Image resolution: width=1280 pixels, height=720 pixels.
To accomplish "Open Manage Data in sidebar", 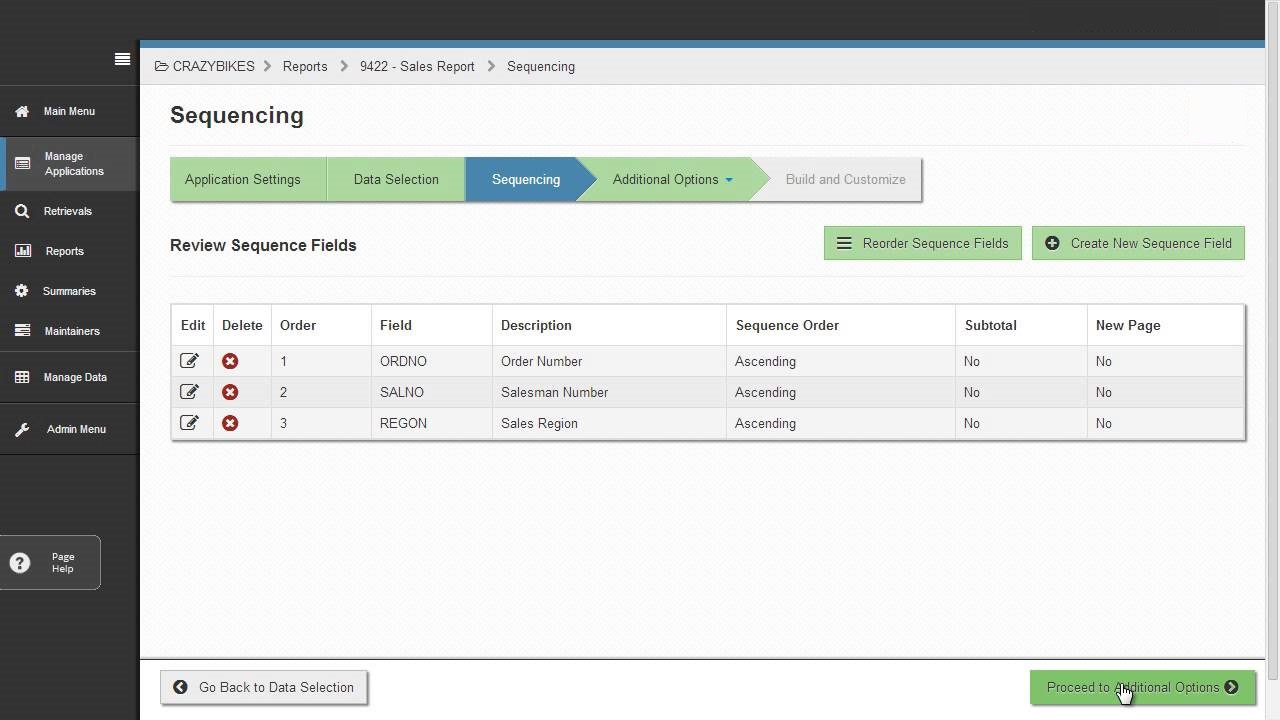I will [x=74, y=377].
